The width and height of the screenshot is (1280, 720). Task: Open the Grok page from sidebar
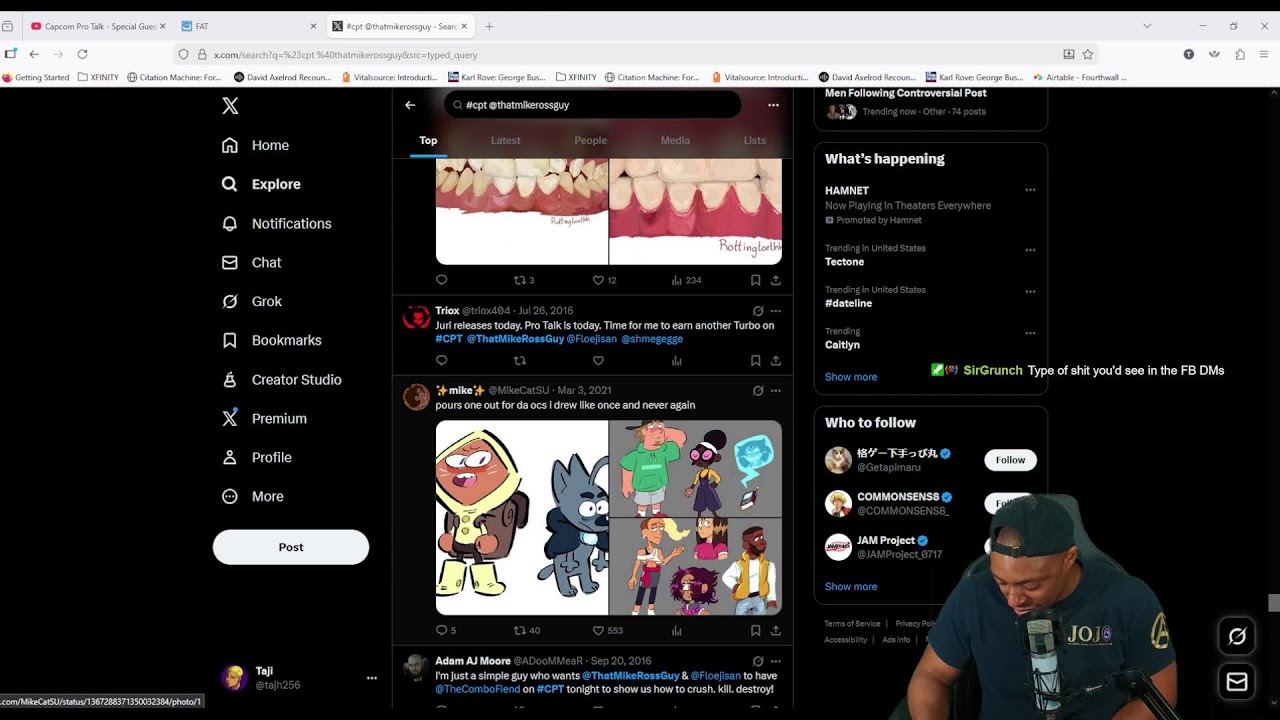[252, 301]
